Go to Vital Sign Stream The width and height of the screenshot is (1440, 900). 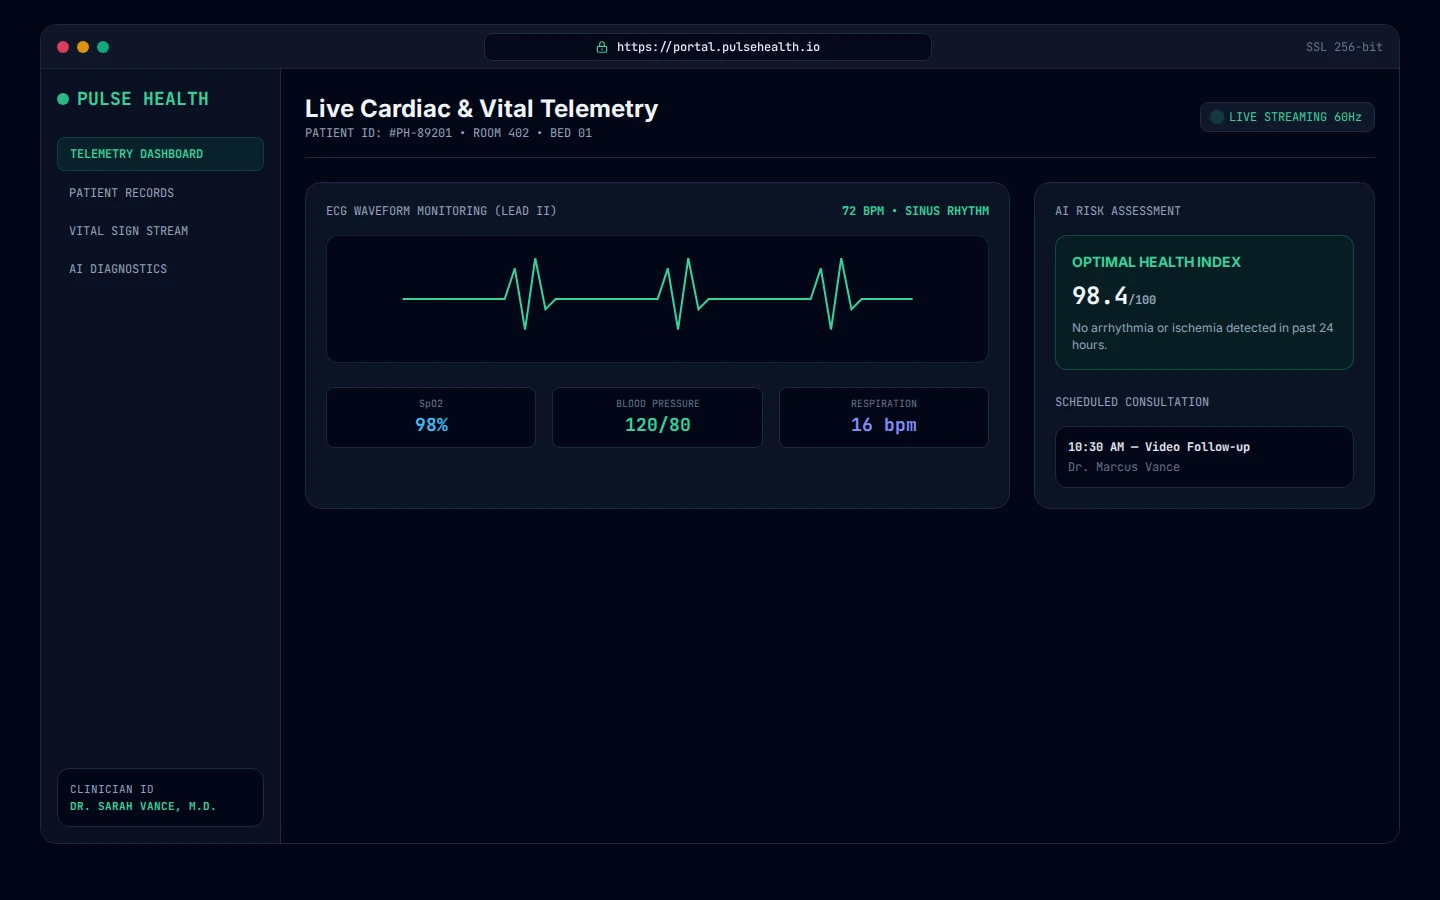point(160,231)
